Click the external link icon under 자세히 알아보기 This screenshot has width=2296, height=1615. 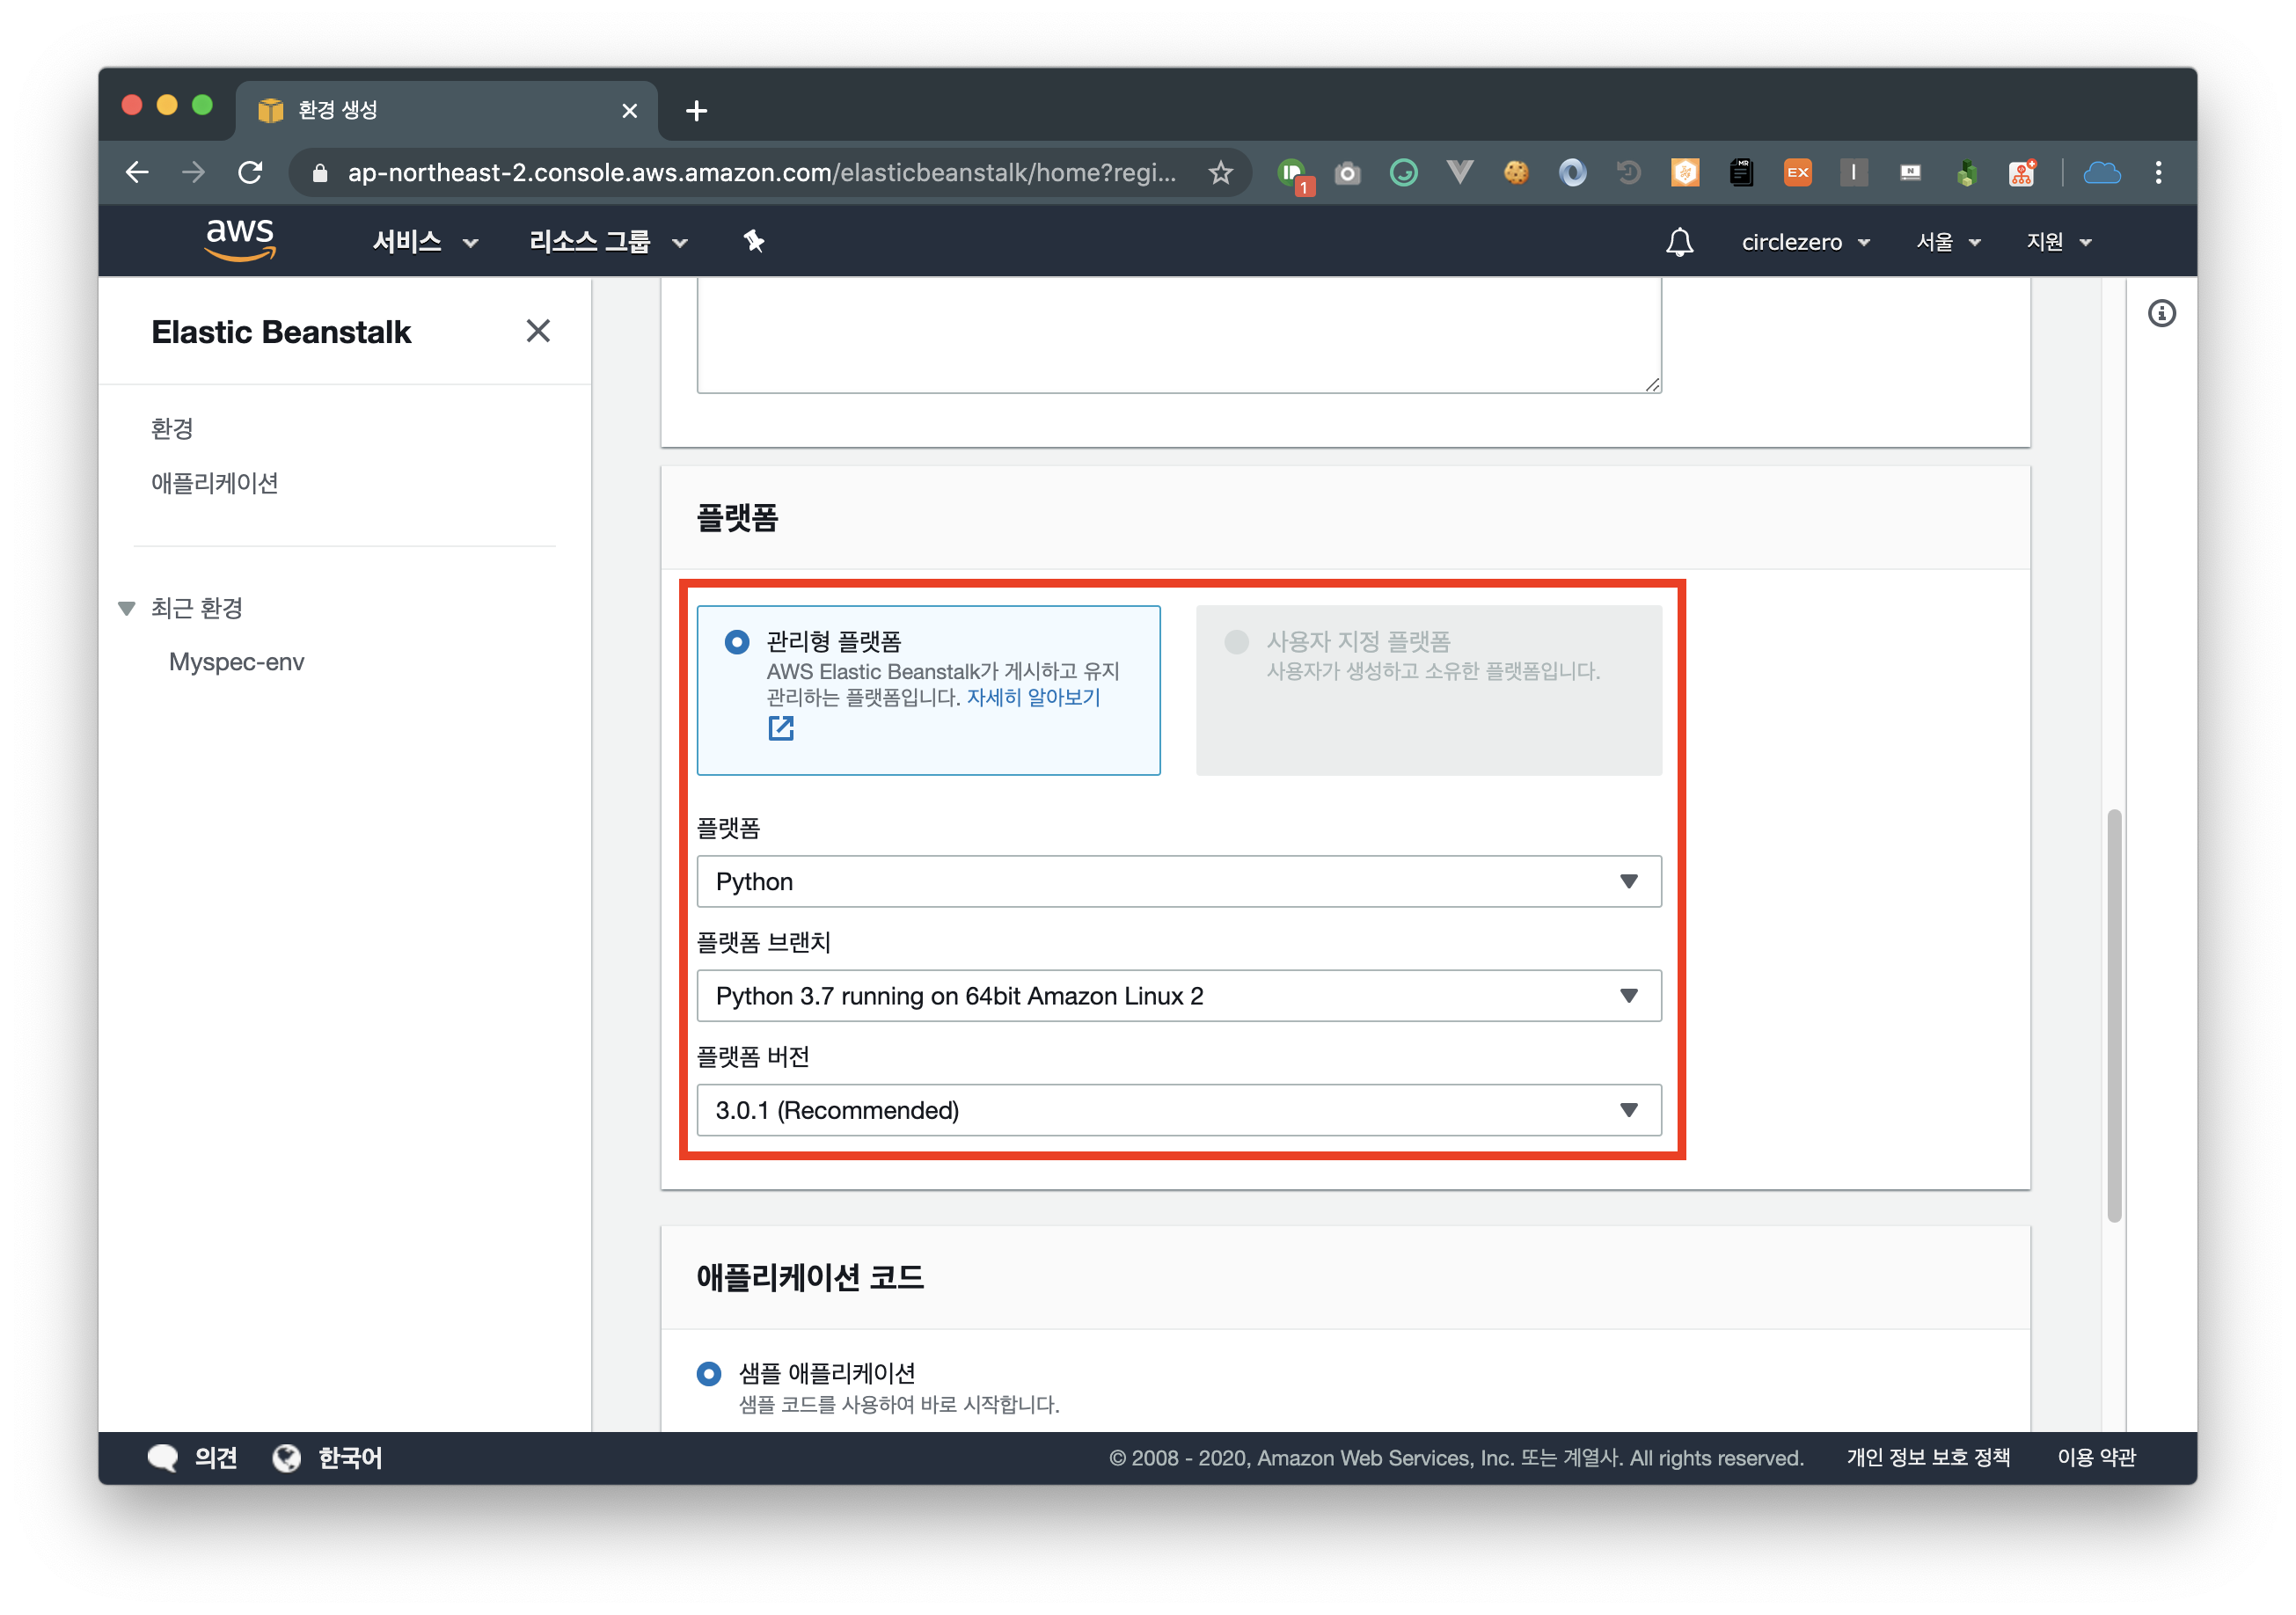(x=781, y=728)
